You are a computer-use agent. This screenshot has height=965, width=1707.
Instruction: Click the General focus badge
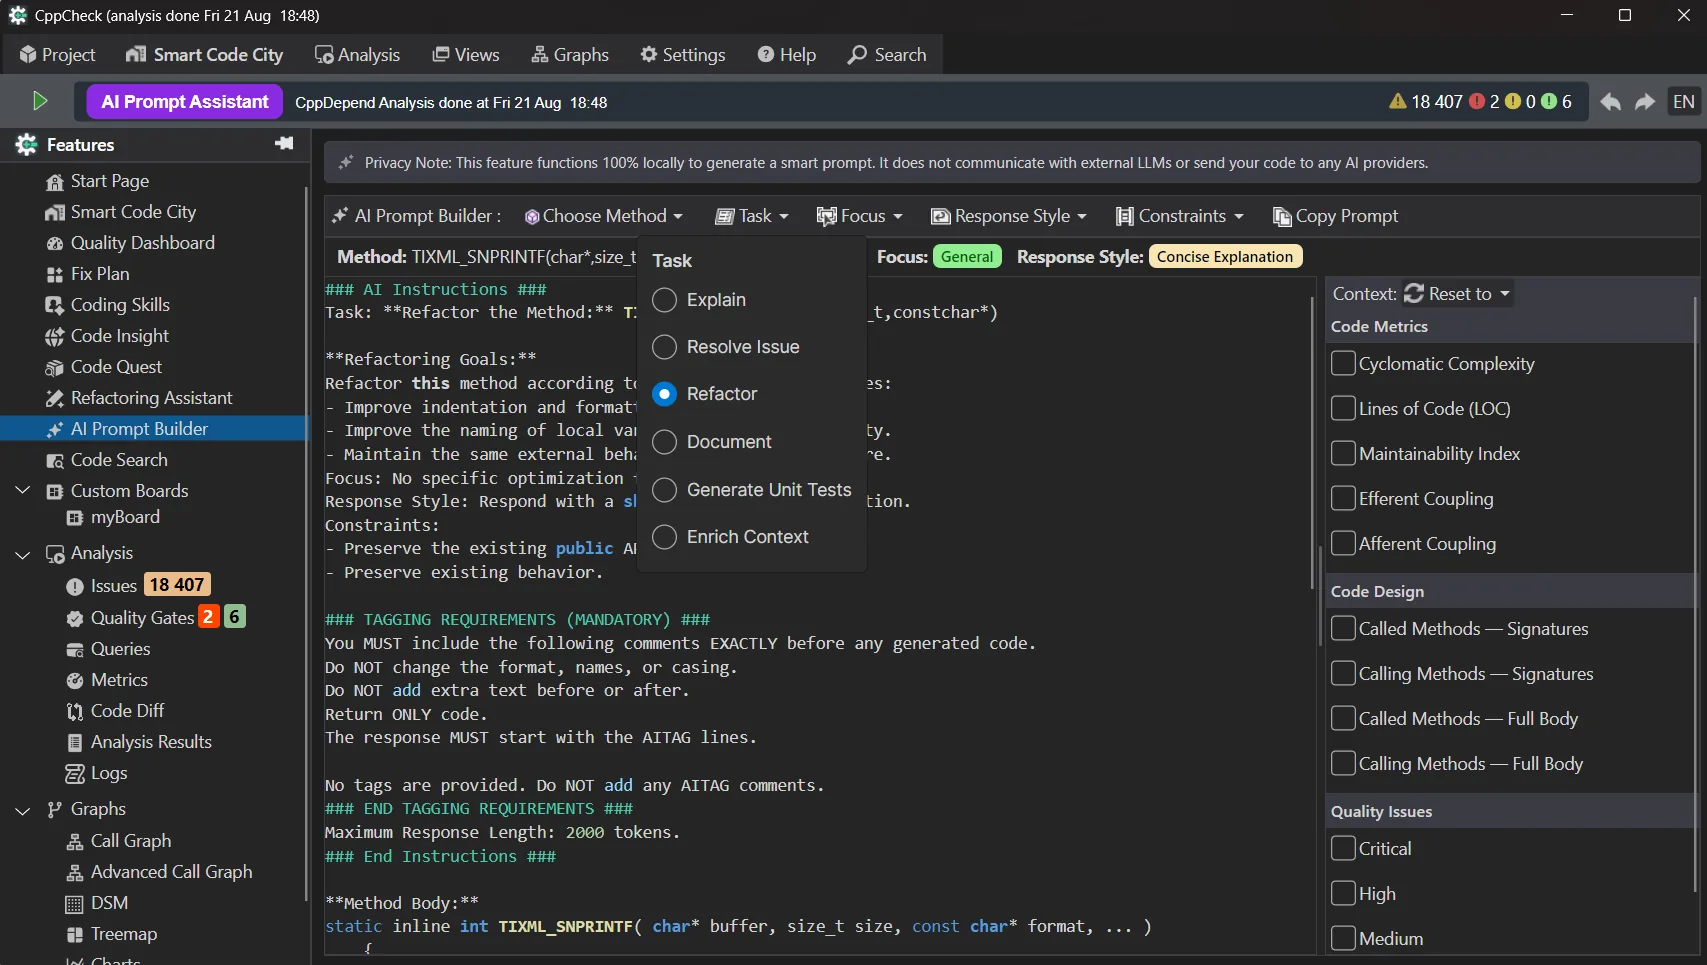click(x=967, y=257)
